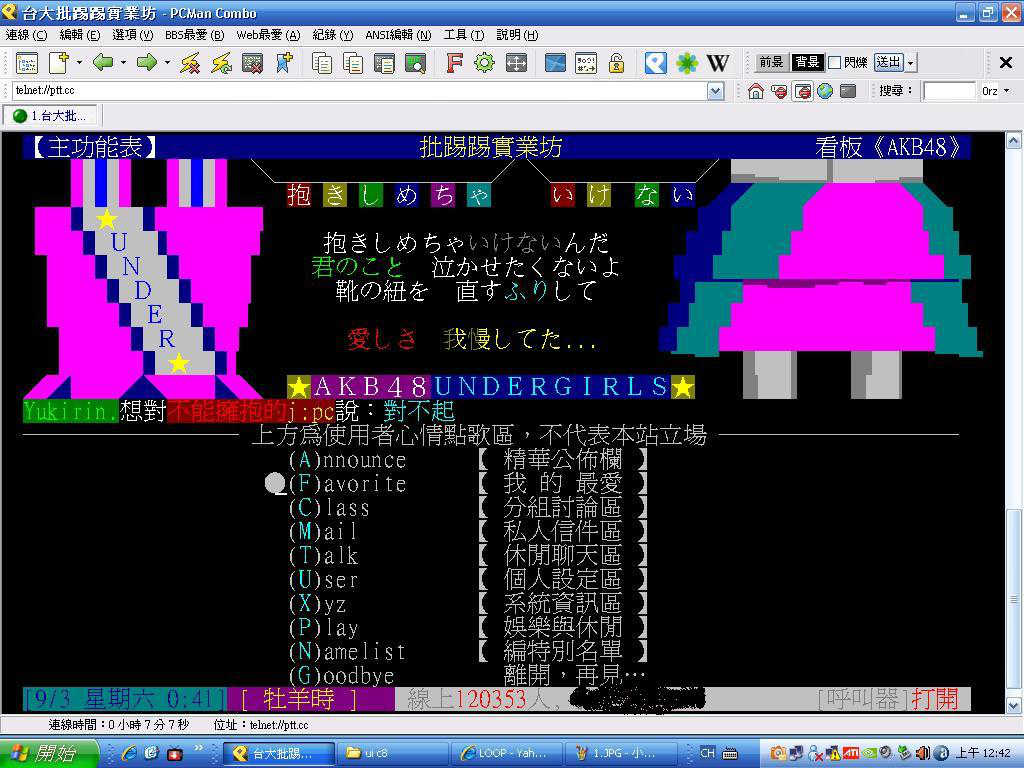The height and width of the screenshot is (768, 1024).
Task: Click the paste icon
Action: [353, 63]
